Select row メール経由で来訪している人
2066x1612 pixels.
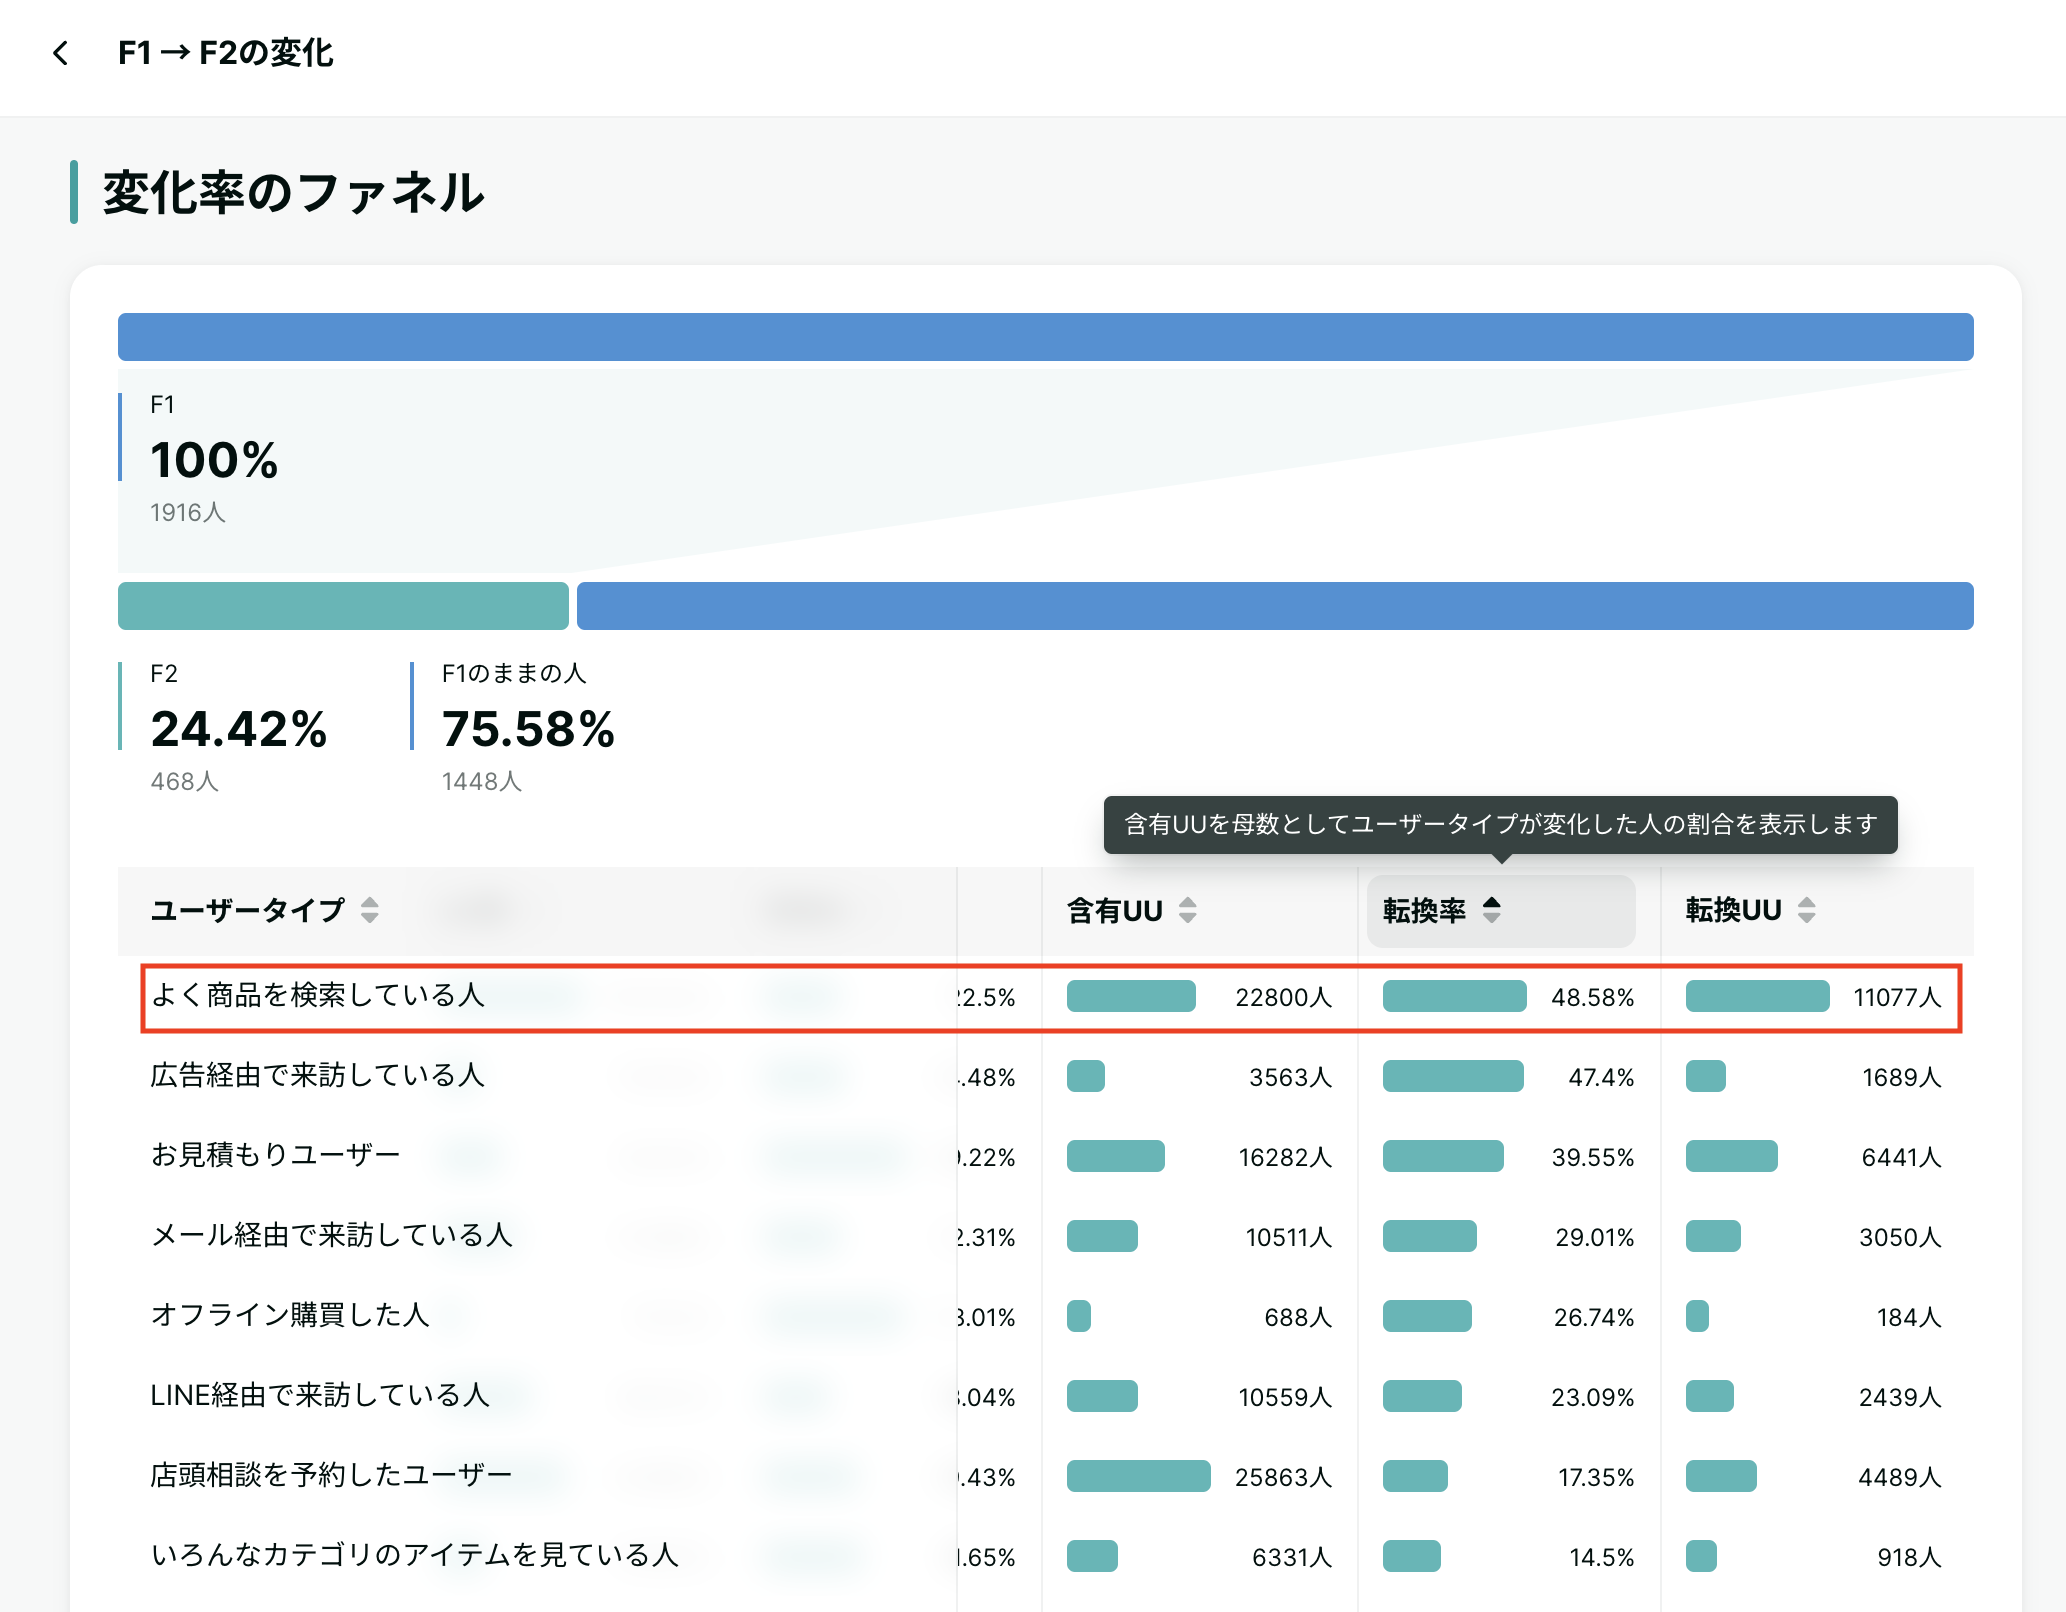[1046, 1237]
